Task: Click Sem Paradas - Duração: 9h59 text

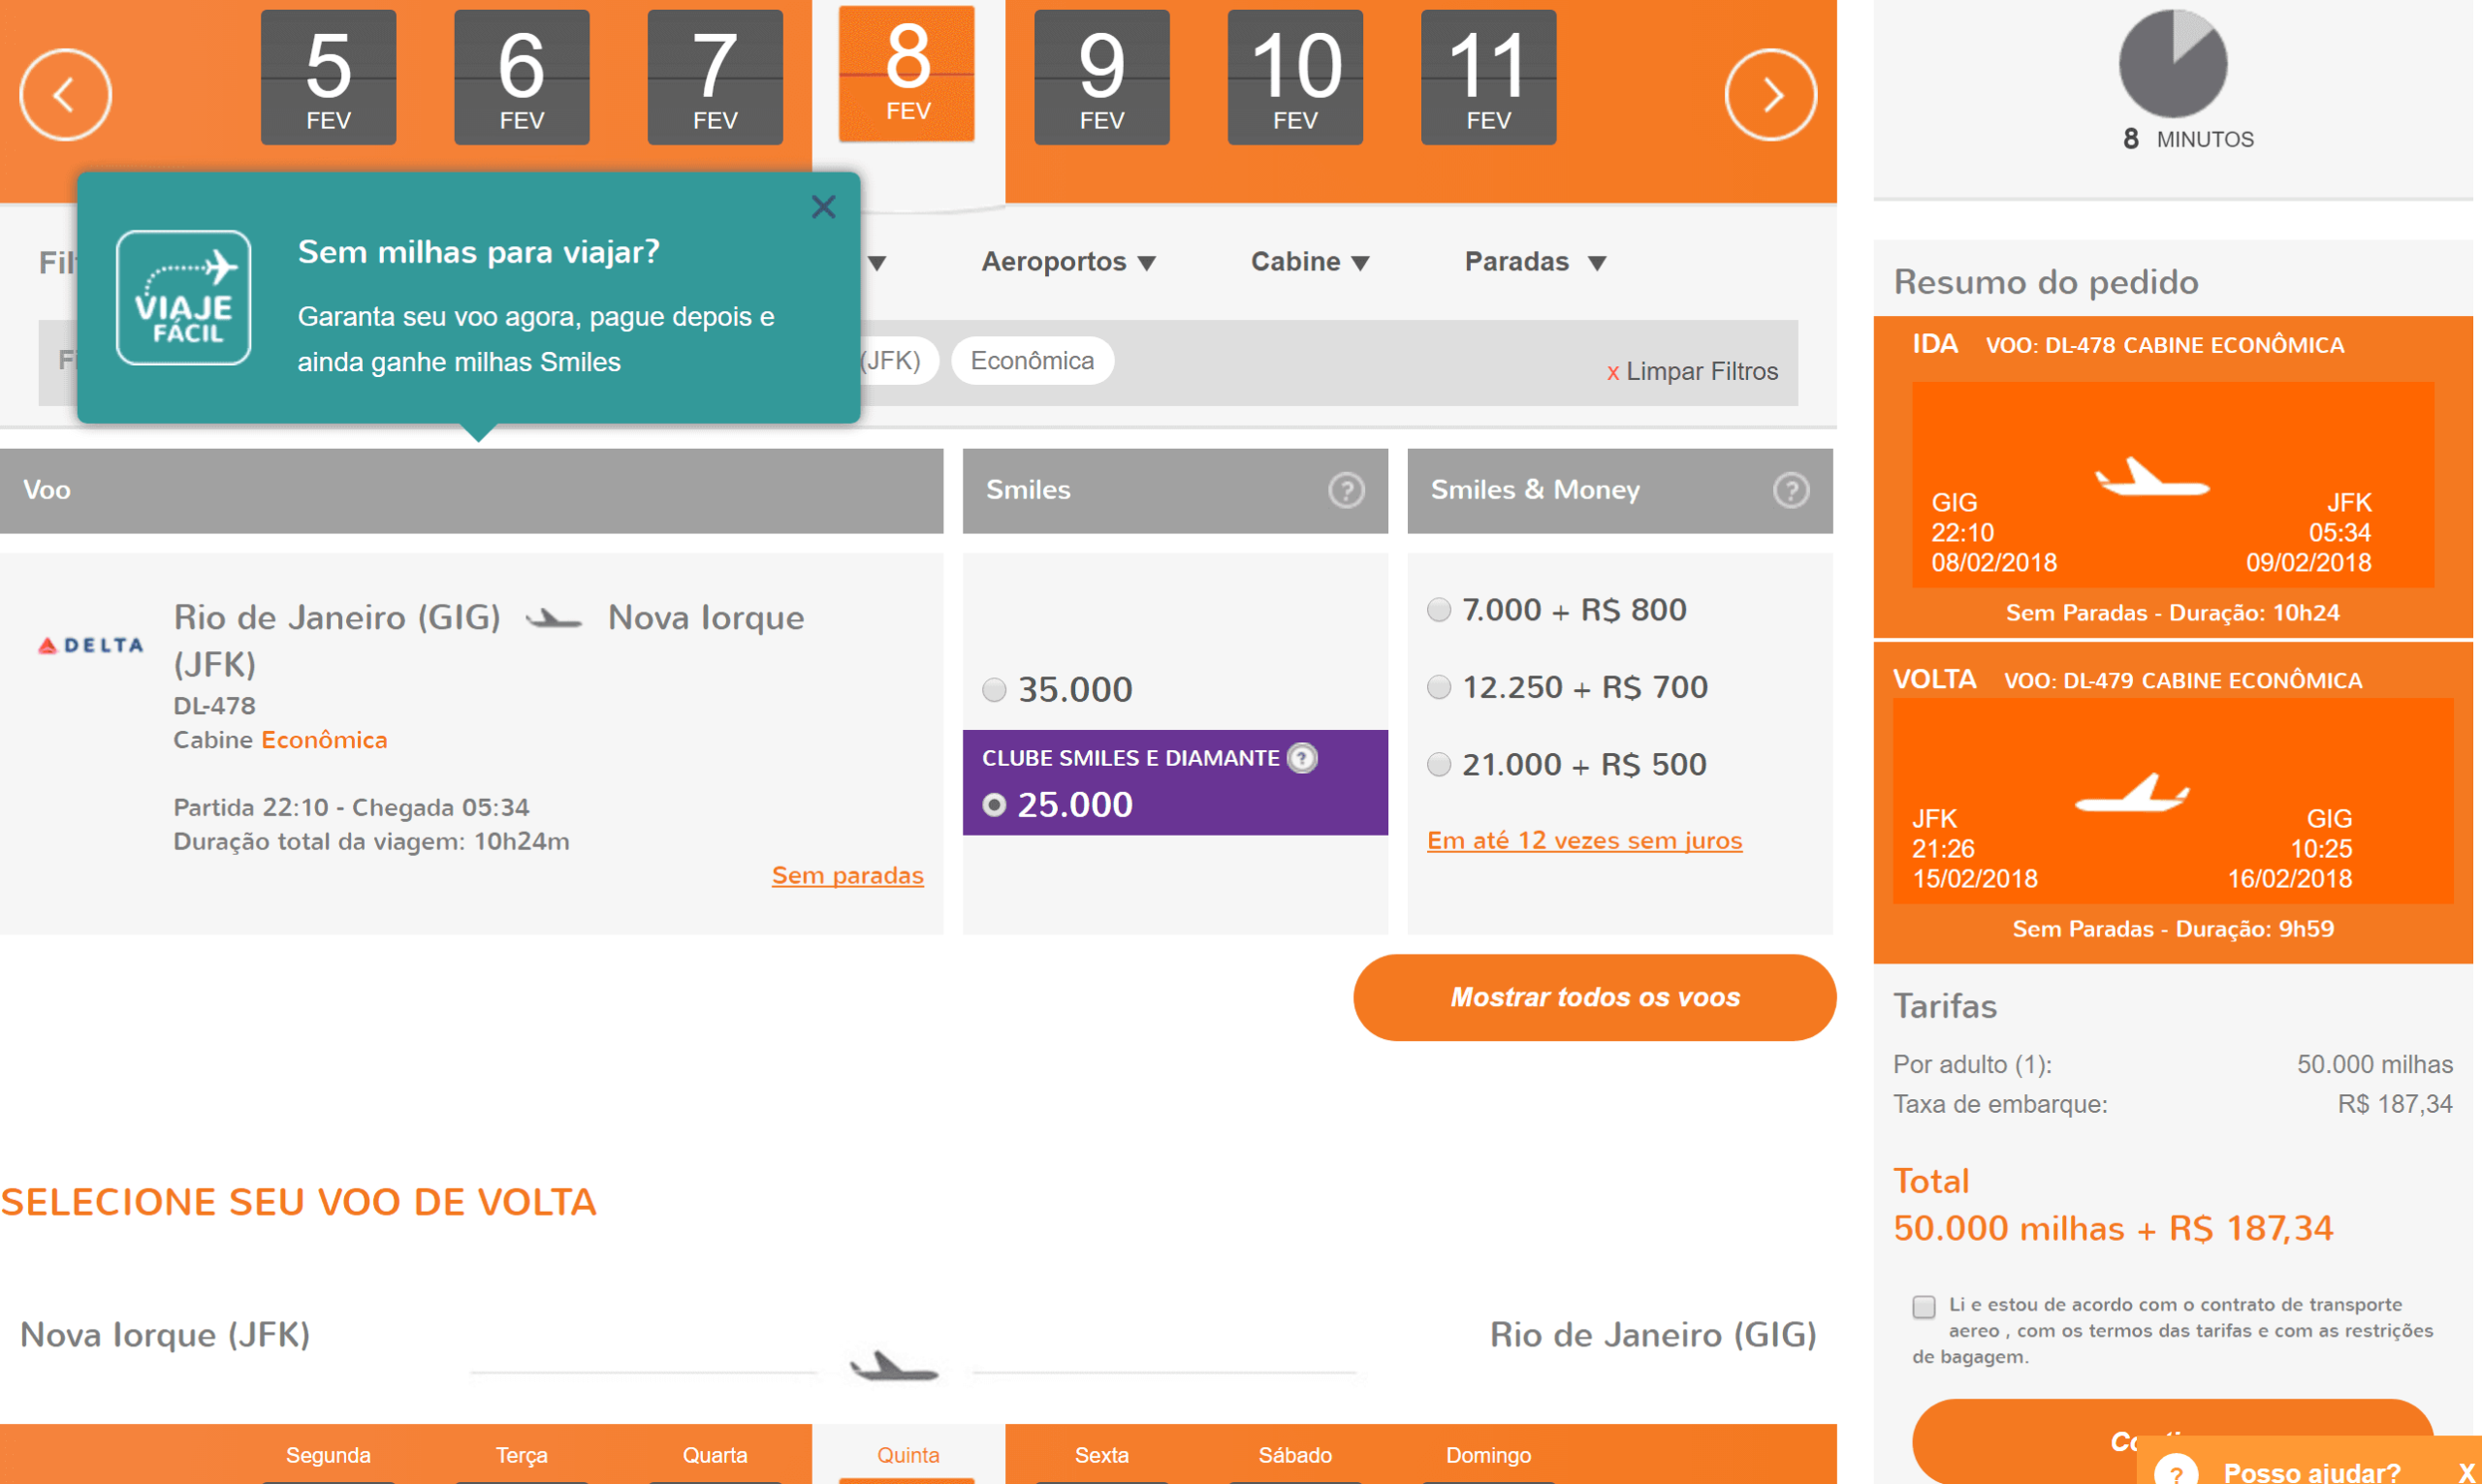Action: pos(2172,929)
